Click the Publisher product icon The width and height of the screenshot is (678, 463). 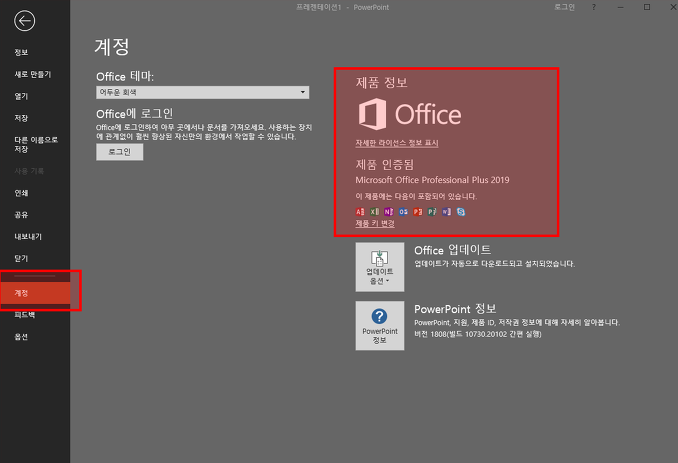click(432, 211)
